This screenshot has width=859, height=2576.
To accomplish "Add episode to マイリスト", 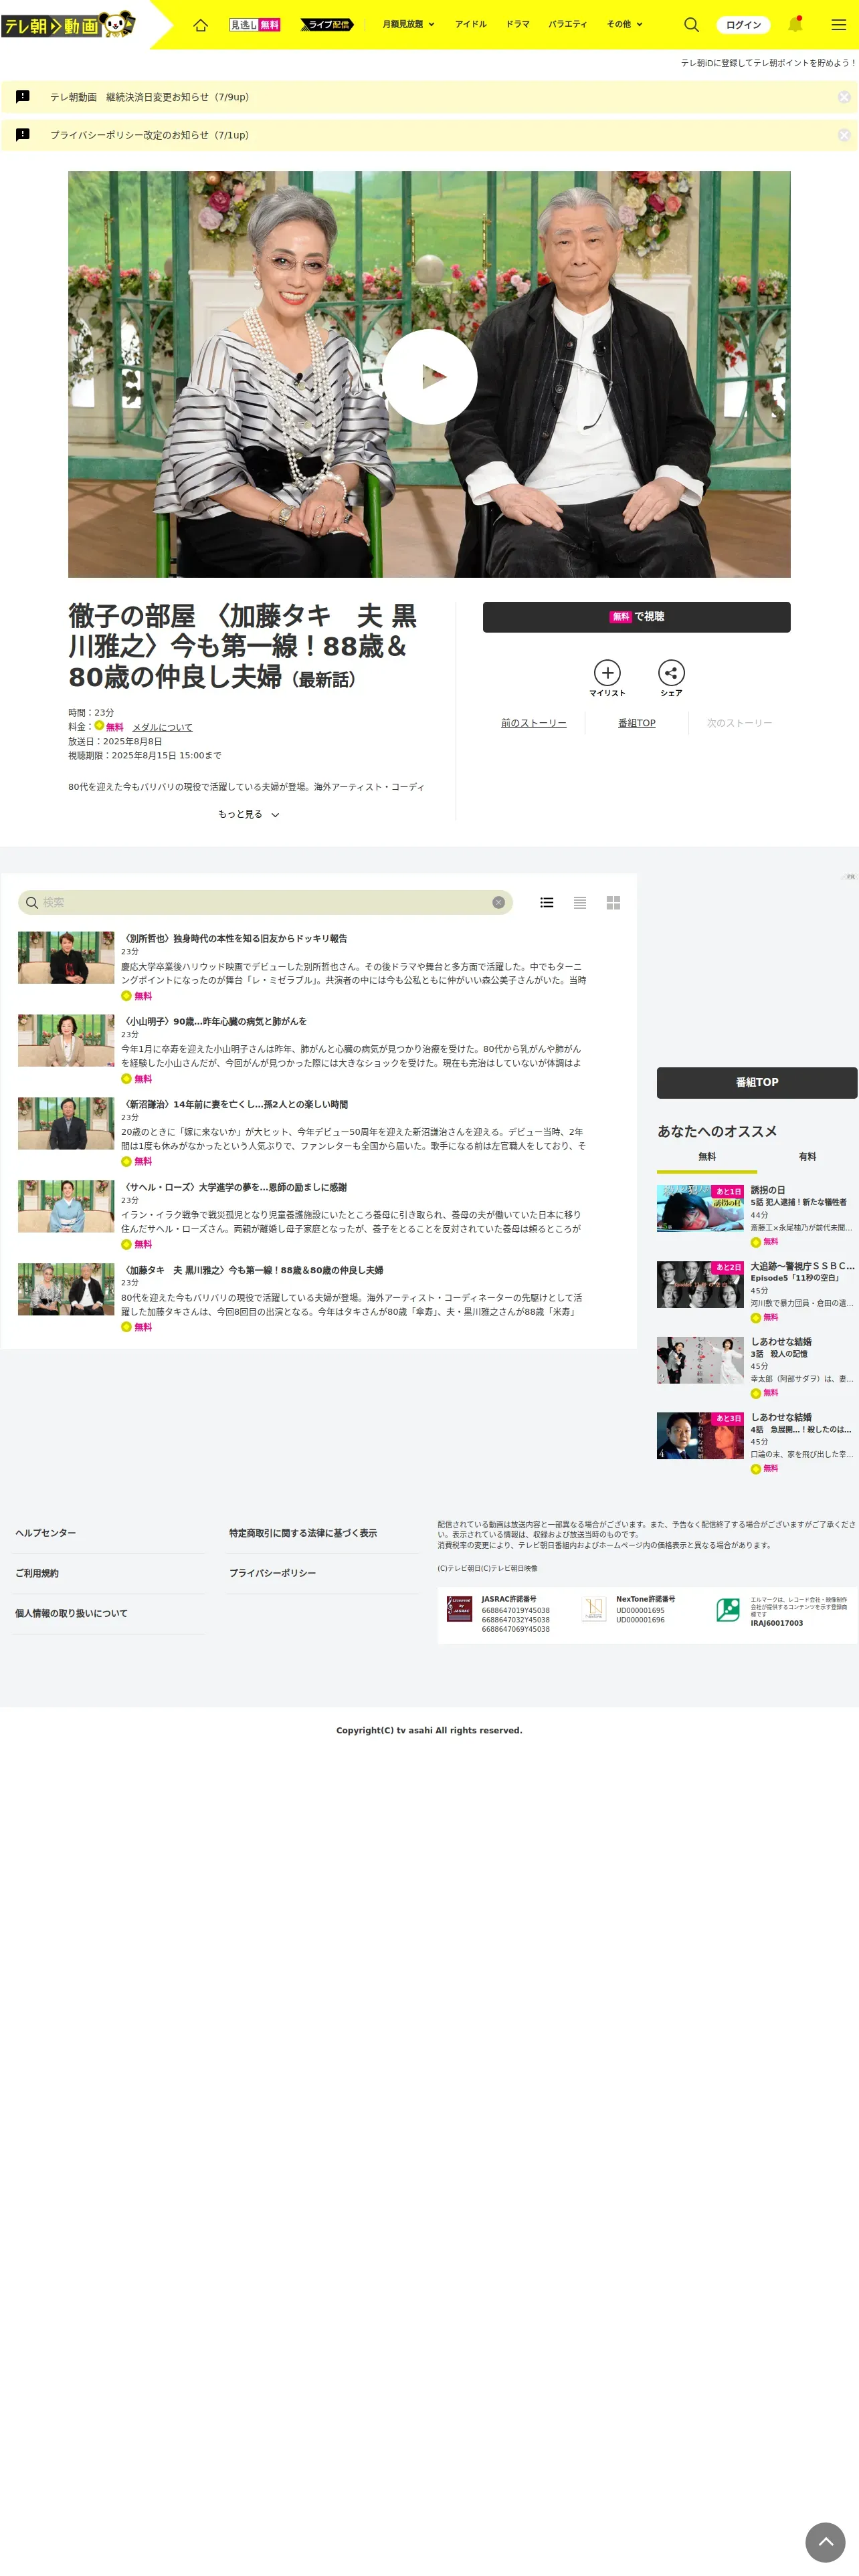I will 607,678.
